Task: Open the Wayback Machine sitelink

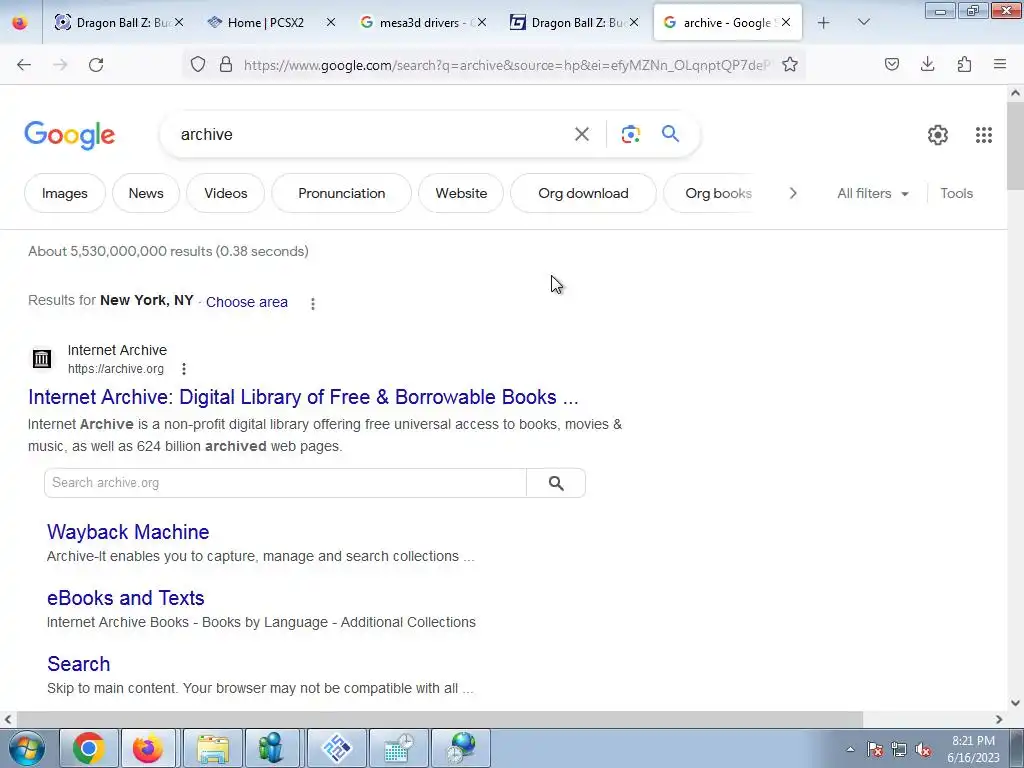Action: pyautogui.click(x=128, y=532)
